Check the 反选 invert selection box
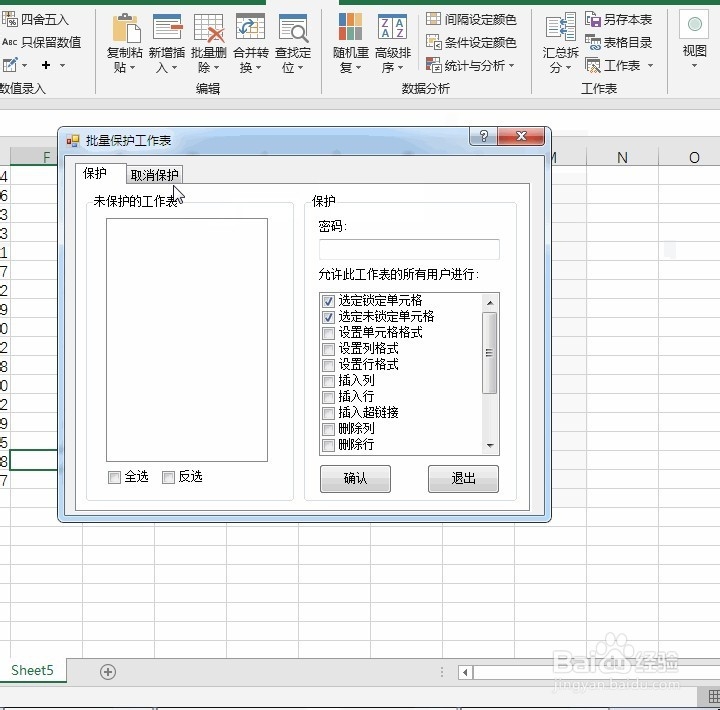The width and height of the screenshot is (720, 710). tap(169, 478)
